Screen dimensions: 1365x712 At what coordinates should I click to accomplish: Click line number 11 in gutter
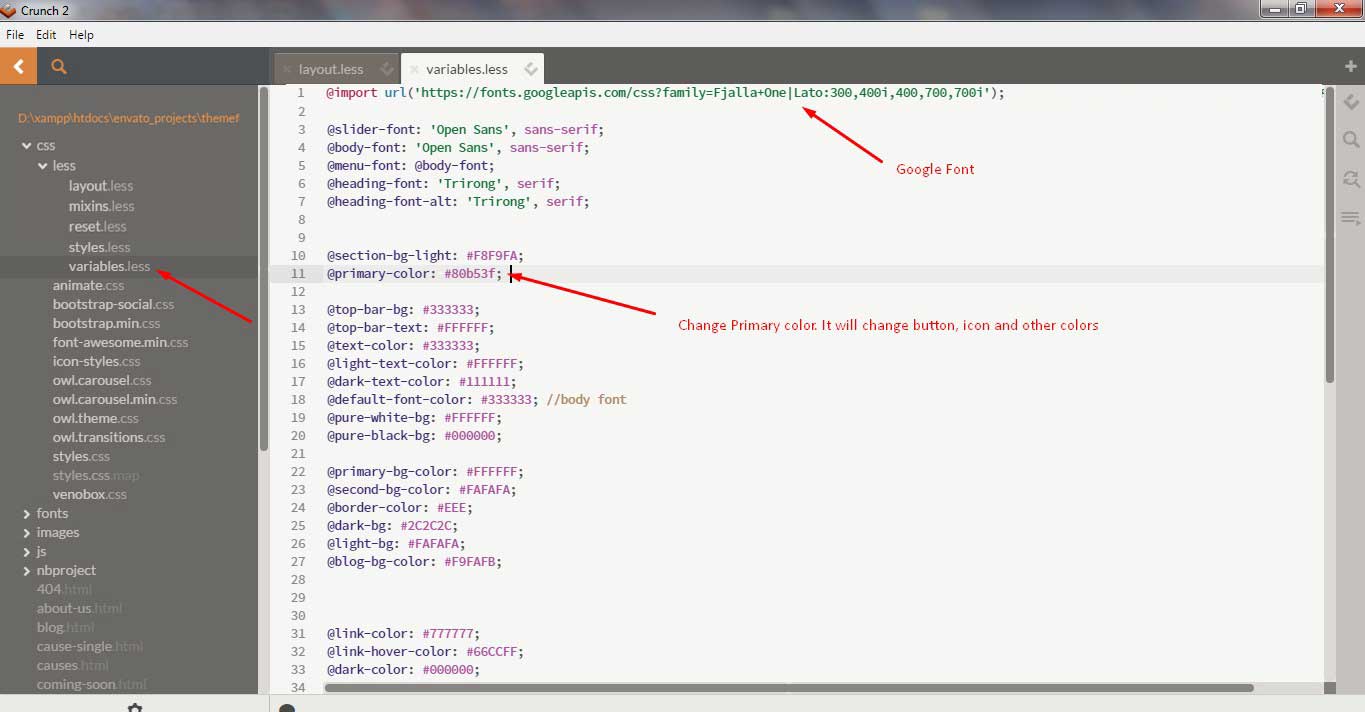point(298,274)
